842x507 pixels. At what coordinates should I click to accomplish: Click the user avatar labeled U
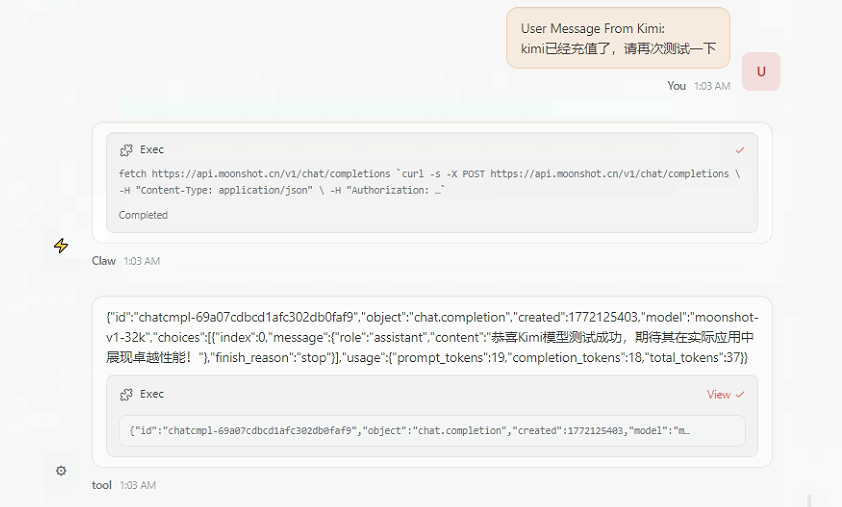[x=761, y=71]
